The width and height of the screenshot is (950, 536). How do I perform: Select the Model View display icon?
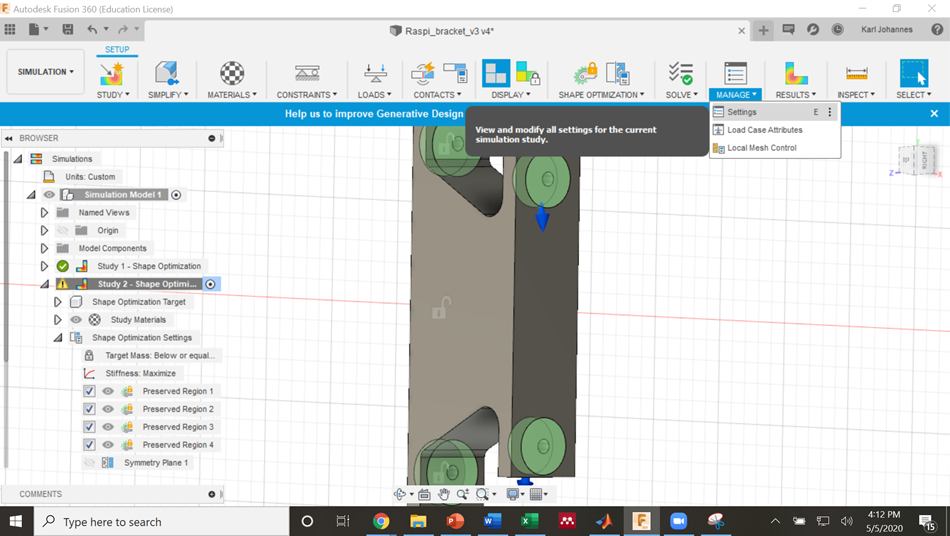pos(496,73)
